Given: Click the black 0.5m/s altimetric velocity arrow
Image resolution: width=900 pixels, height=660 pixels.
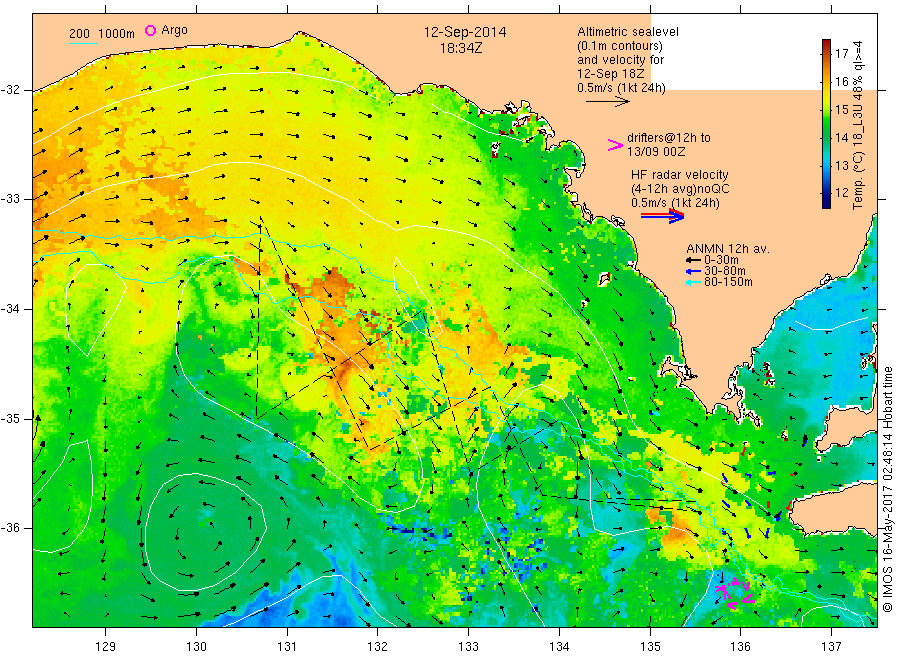Looking at the screenshot, I should click(x=608, y=102).
